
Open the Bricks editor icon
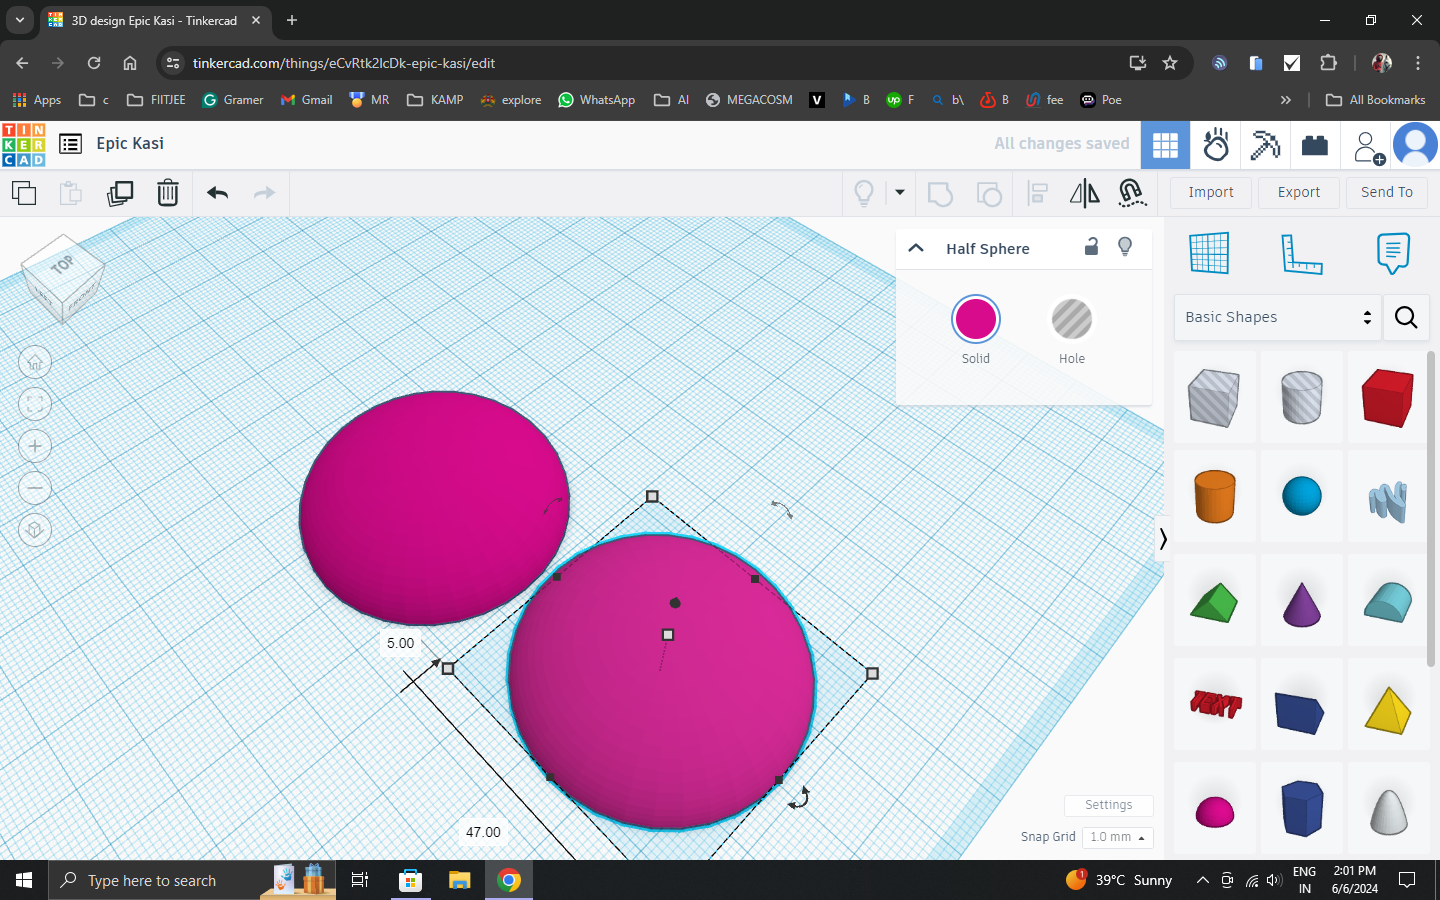tap(1315, 146)
